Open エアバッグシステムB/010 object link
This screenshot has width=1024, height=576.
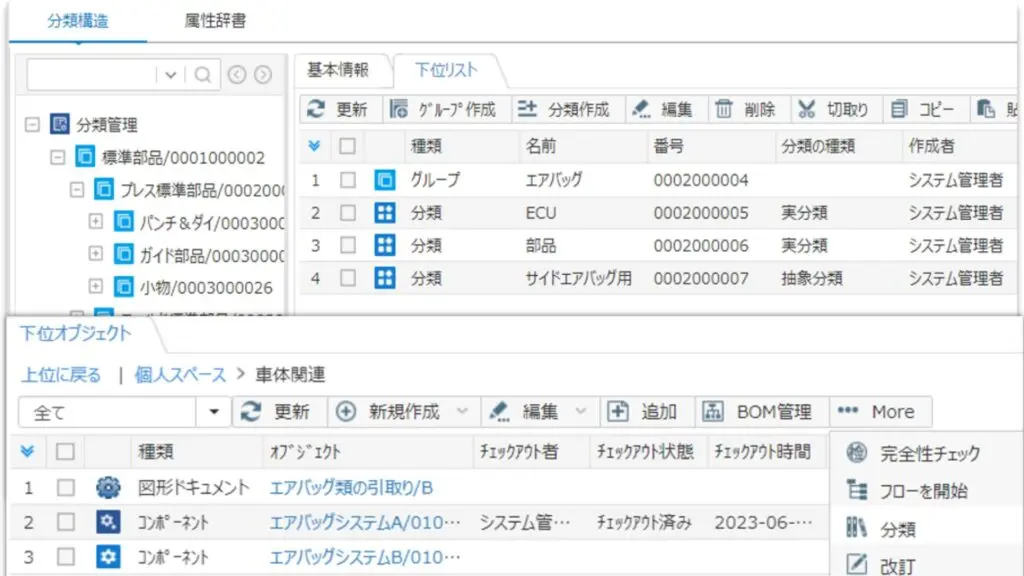pyautogui.click(x=365, y=557)
